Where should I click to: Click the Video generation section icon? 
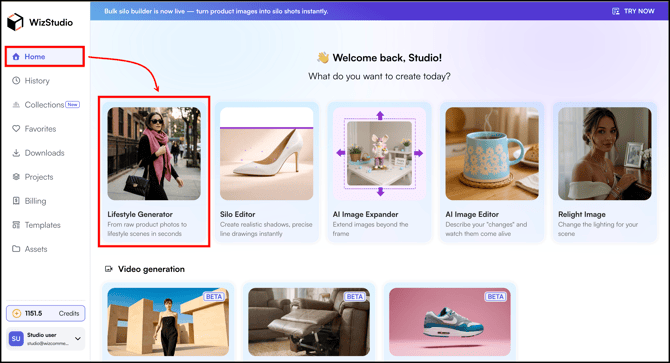[109, 269]
